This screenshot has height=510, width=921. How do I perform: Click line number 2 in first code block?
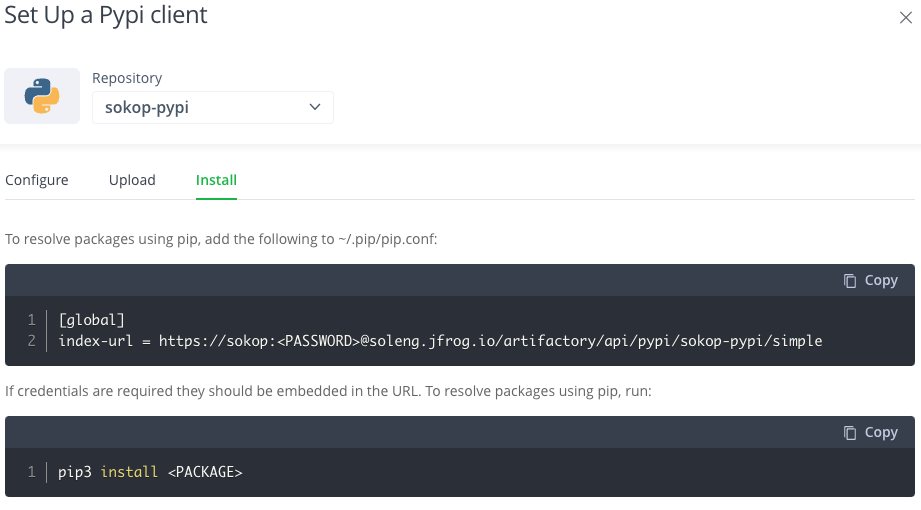tap(32, 341)
